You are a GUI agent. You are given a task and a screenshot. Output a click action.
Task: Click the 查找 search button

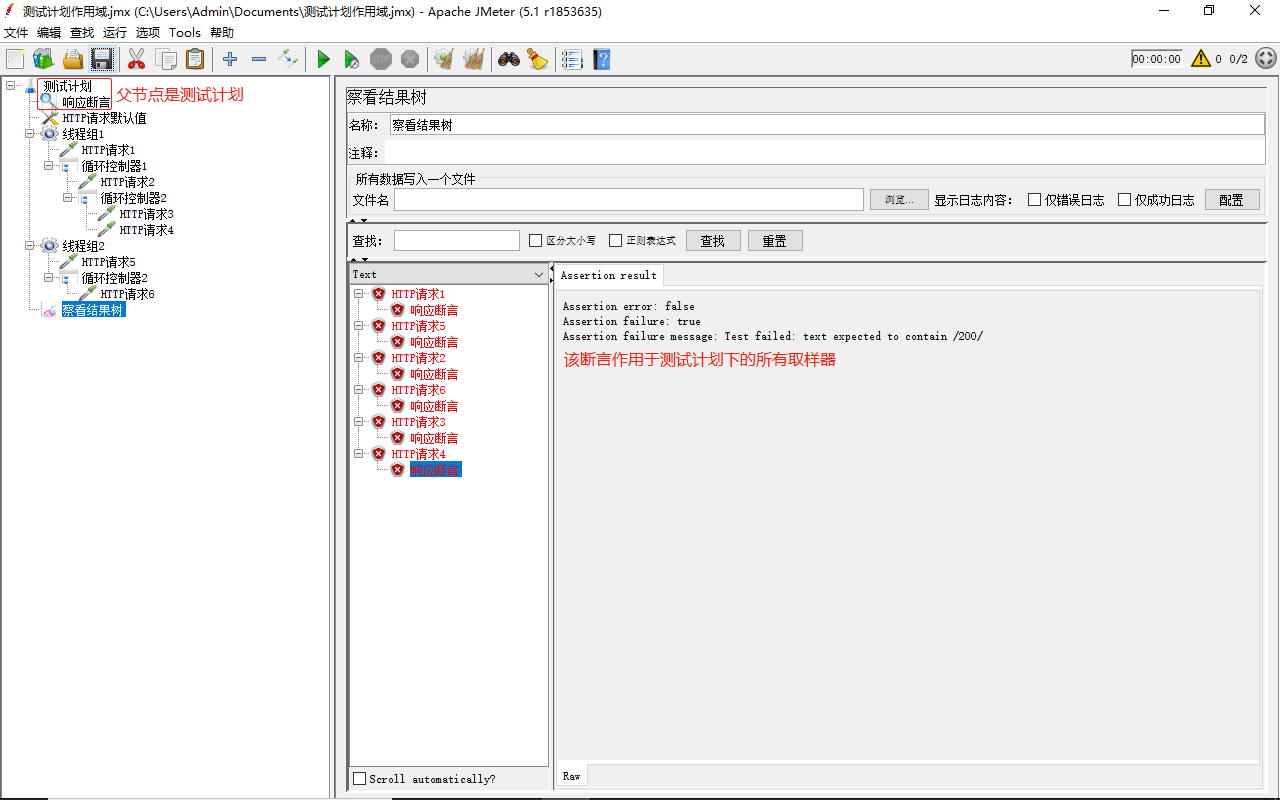pyautogui.click(x=713, y=241)
